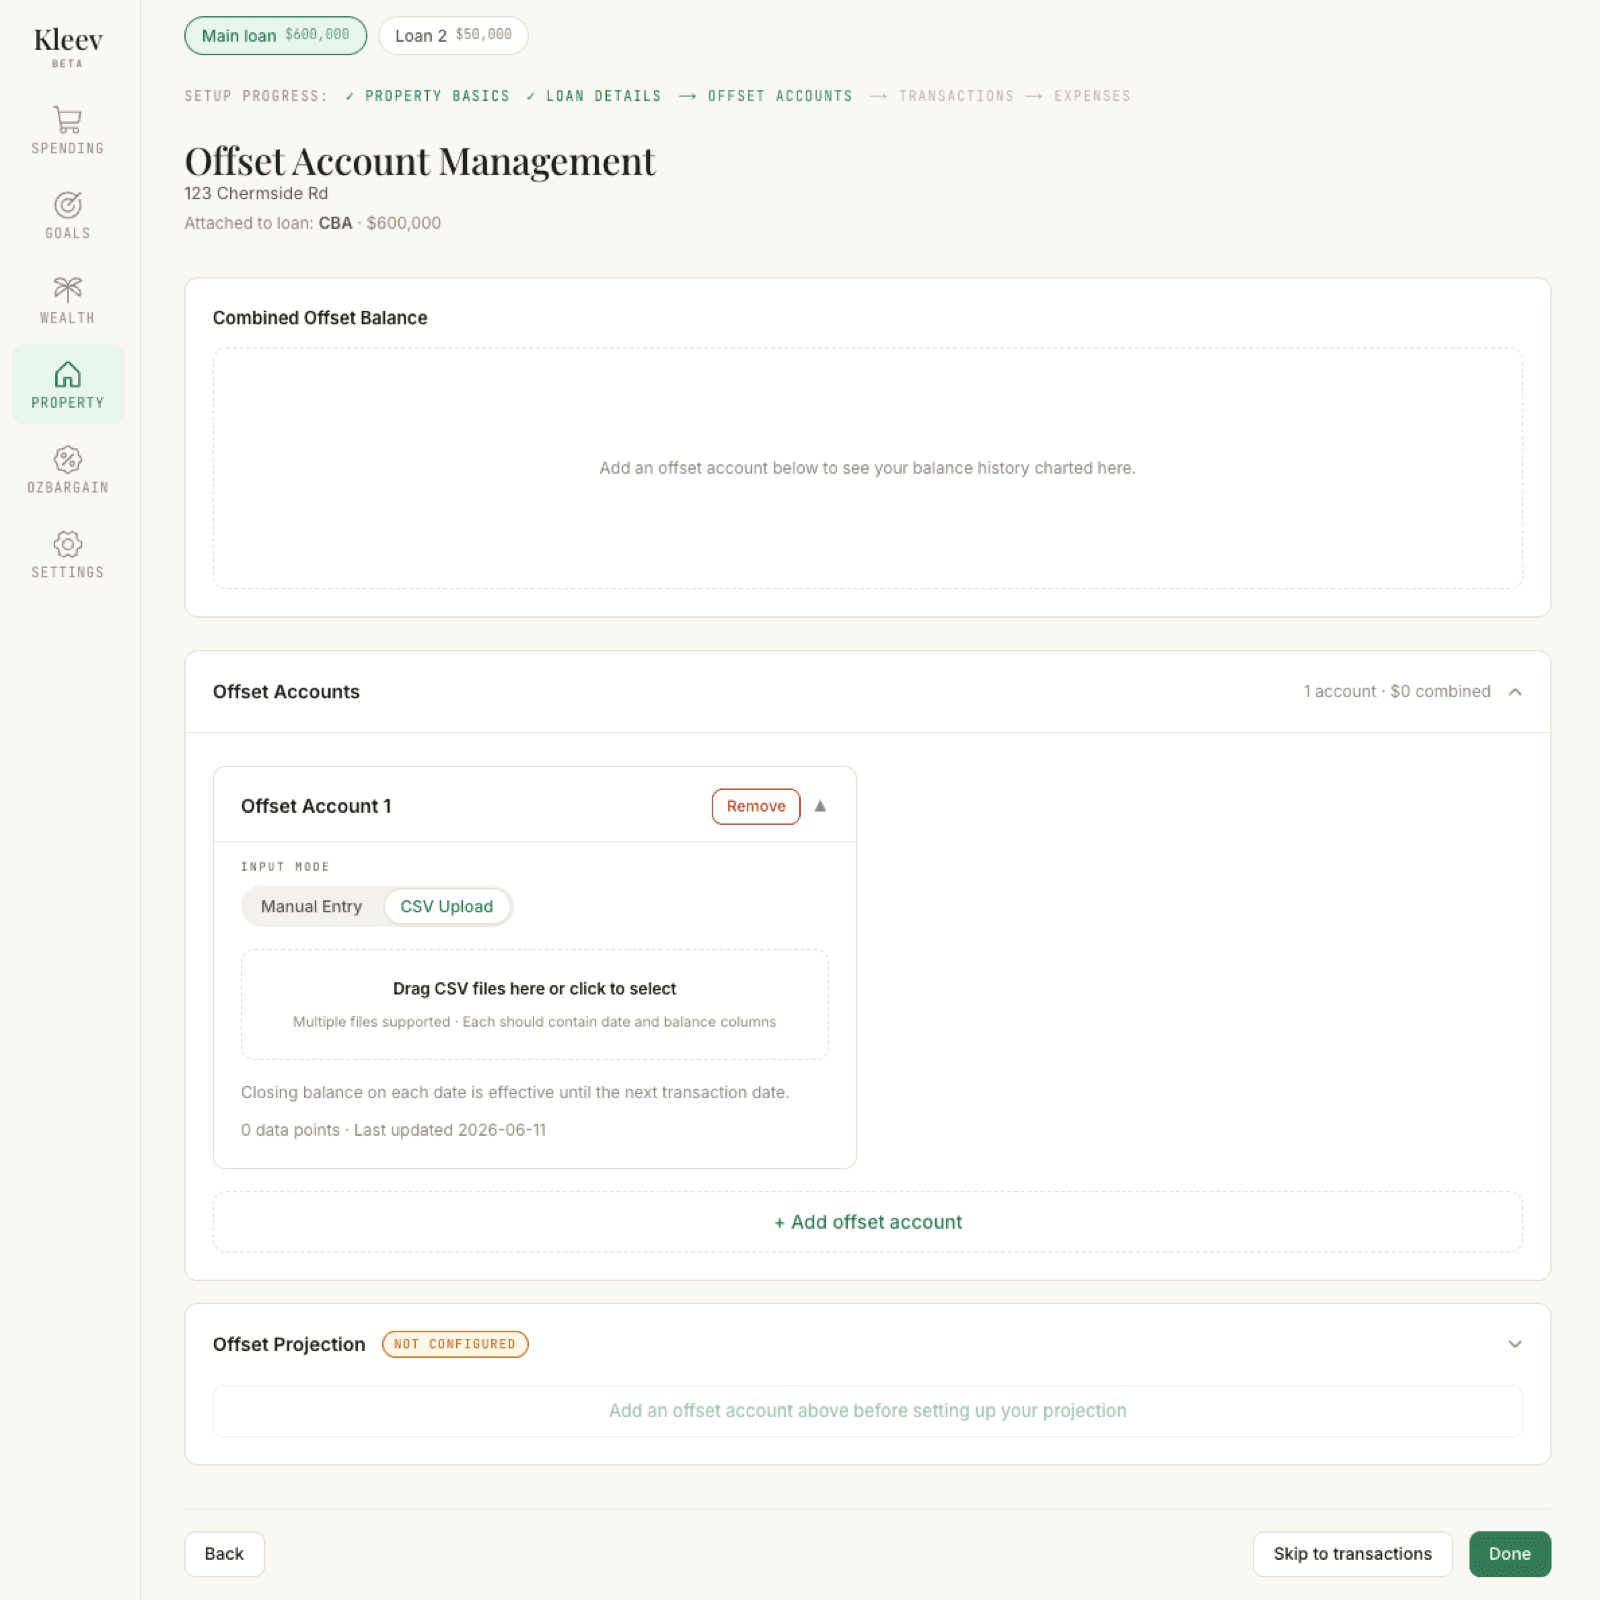
Task: Open the OzBargain discount badge icon
Action: (x=68, y=460)
